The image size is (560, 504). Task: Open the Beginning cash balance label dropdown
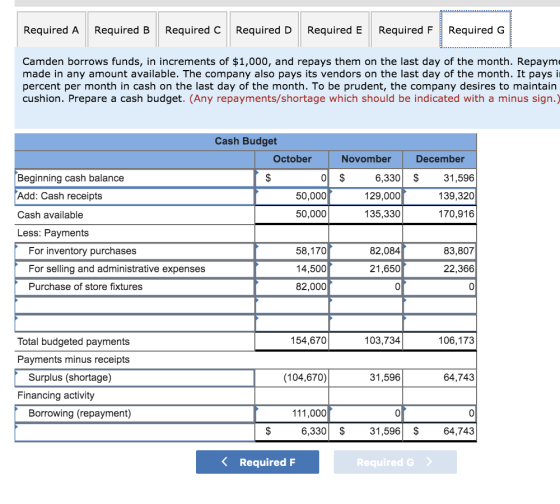pos(135,178)
